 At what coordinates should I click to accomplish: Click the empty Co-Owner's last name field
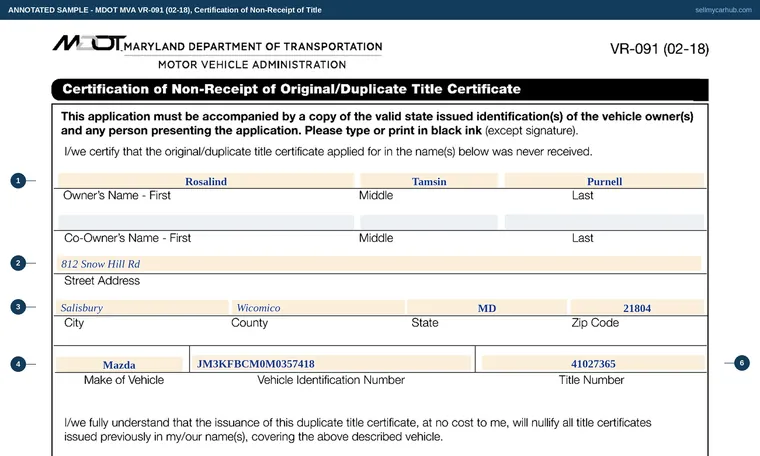[604, 222]
